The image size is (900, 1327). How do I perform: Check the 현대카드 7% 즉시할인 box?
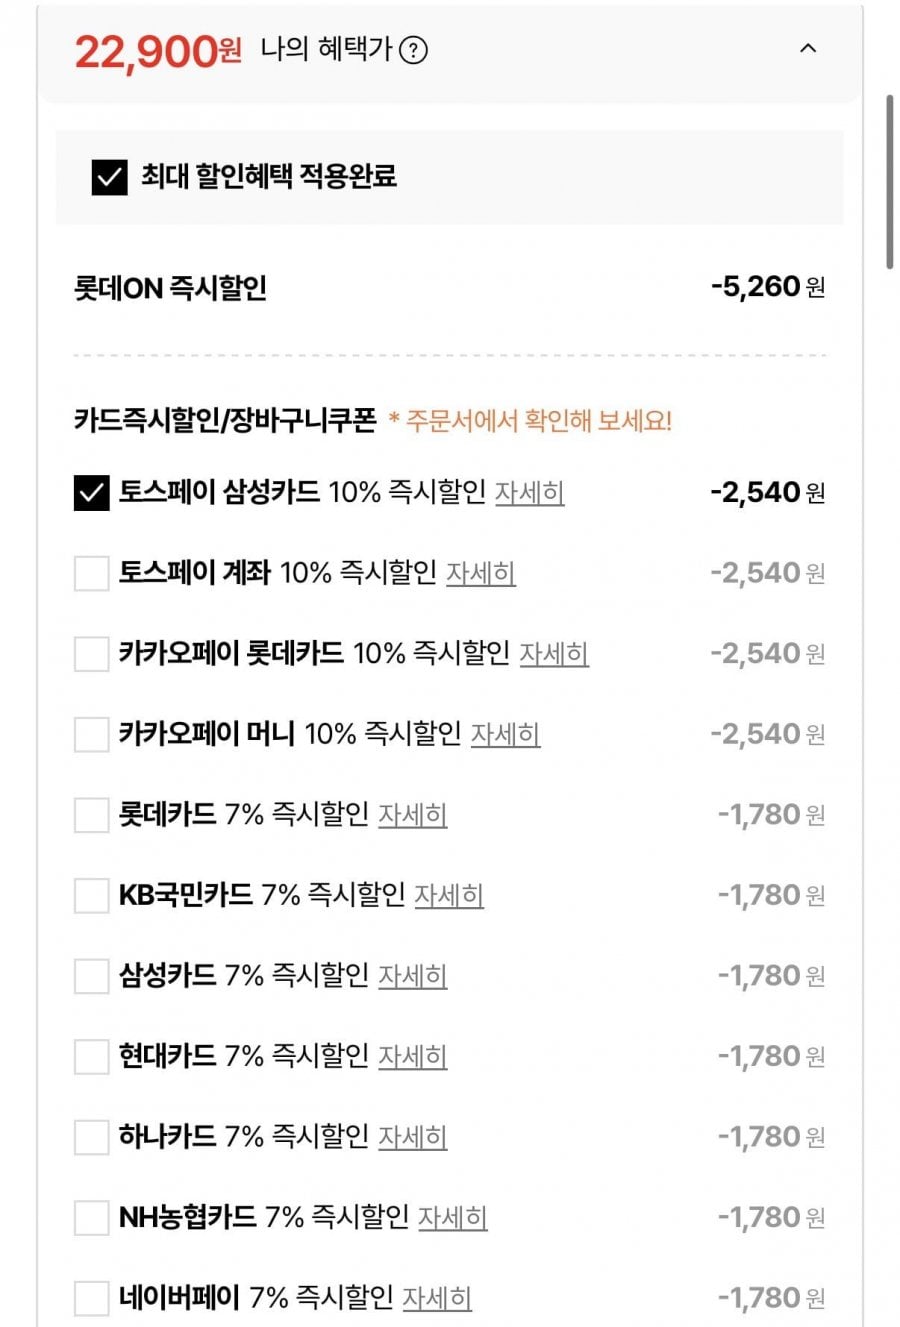click(91, 1057)
